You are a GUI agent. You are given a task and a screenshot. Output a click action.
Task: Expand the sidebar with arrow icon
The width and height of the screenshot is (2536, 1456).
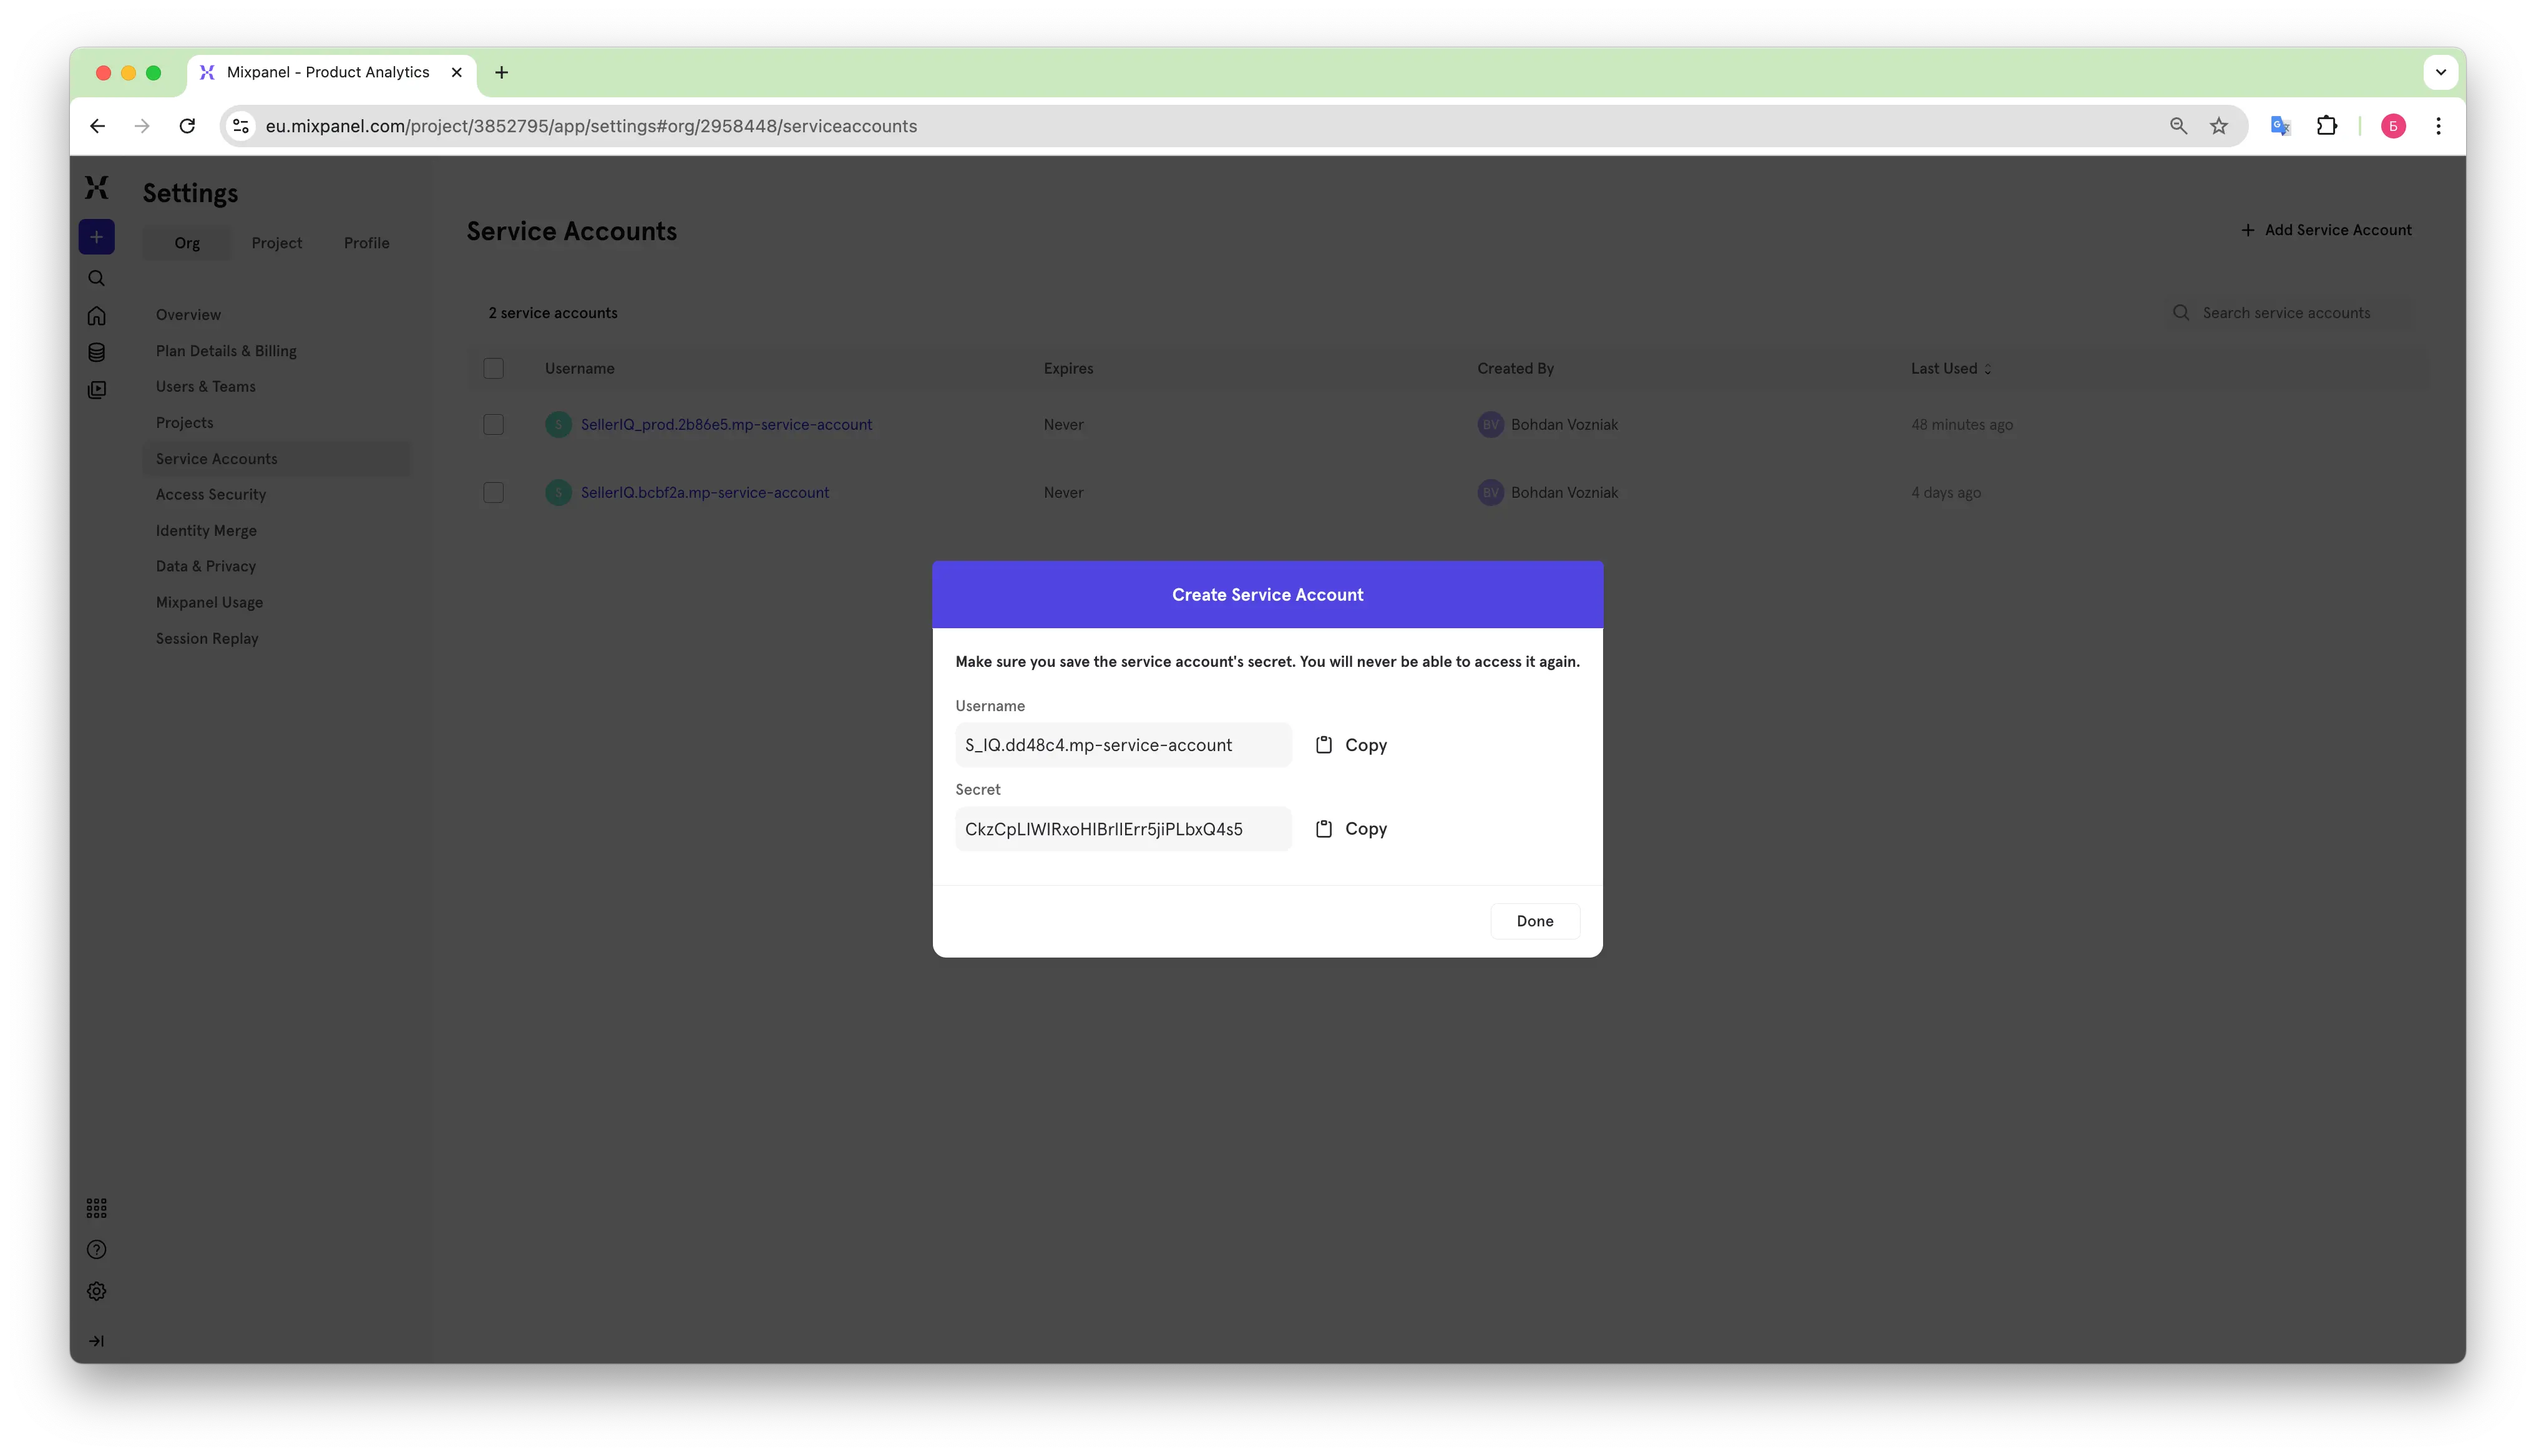pyautogui.click(x=97, y=1341)
